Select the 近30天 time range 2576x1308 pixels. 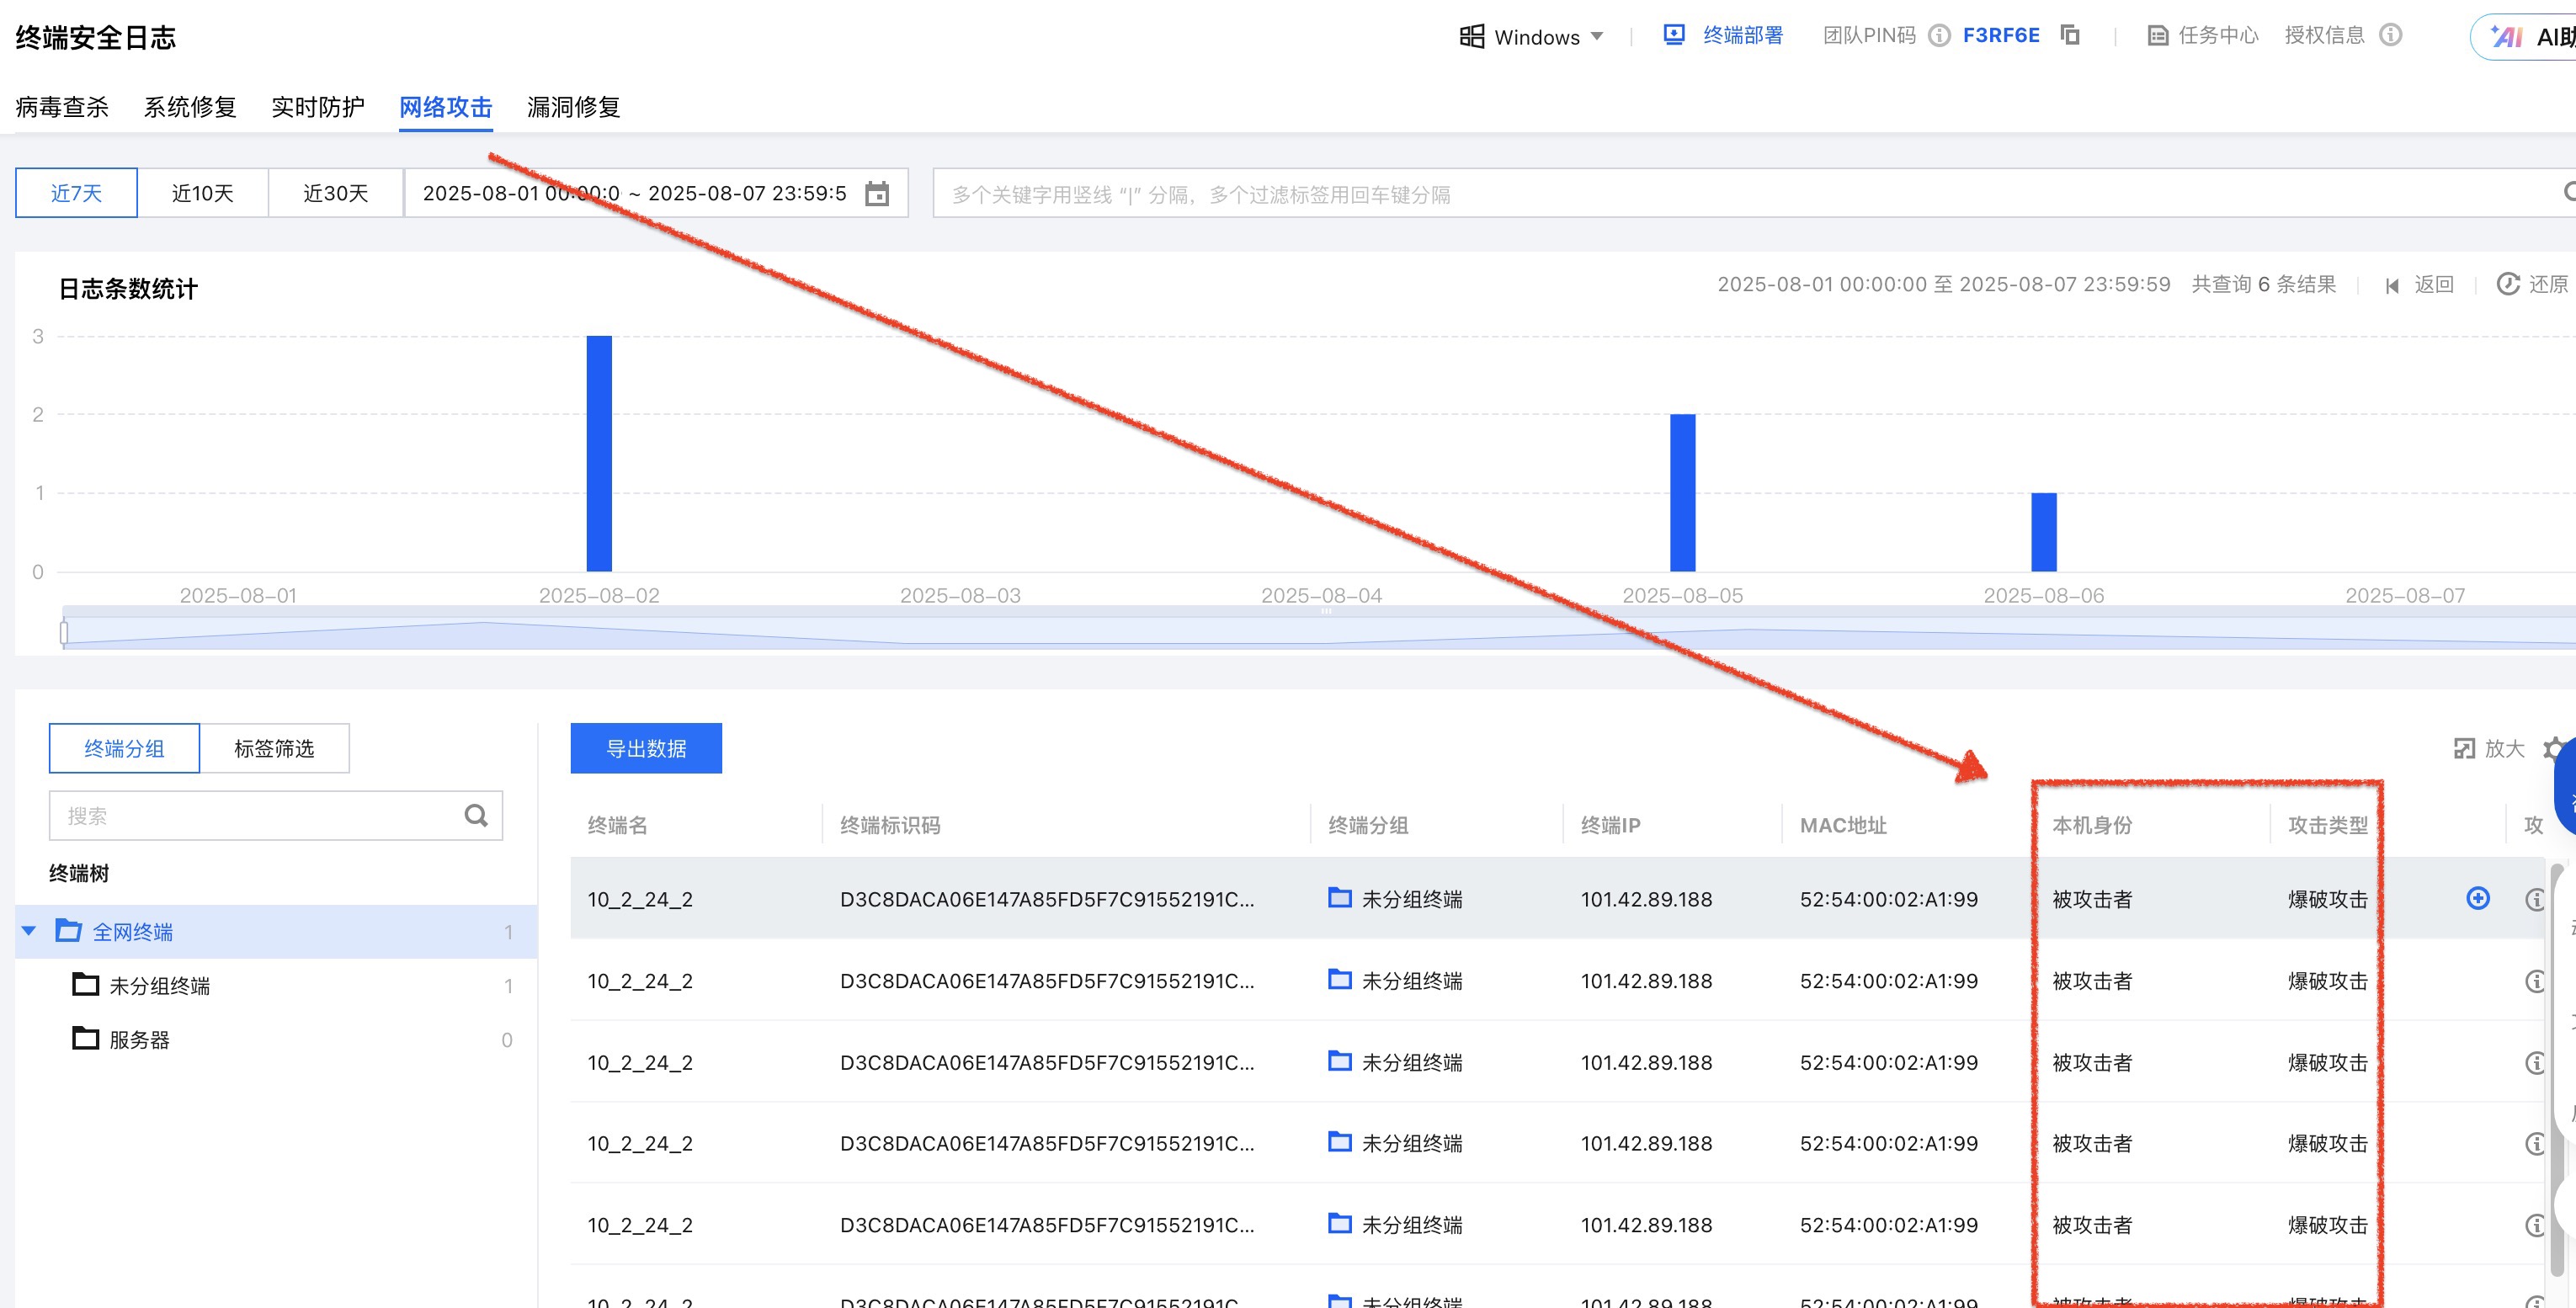pos(335,193)
